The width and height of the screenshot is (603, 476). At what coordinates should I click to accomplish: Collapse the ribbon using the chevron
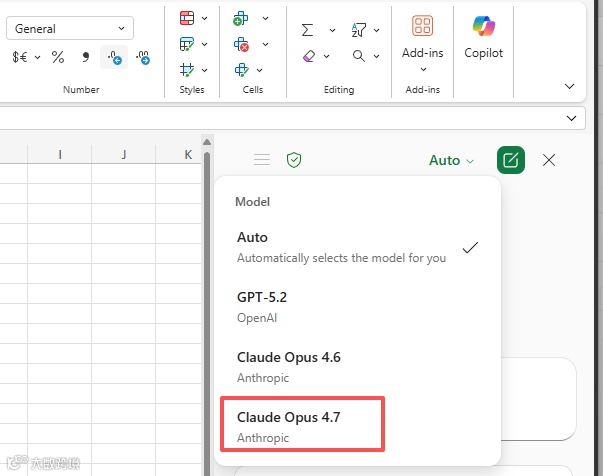[x=570, y=86]
